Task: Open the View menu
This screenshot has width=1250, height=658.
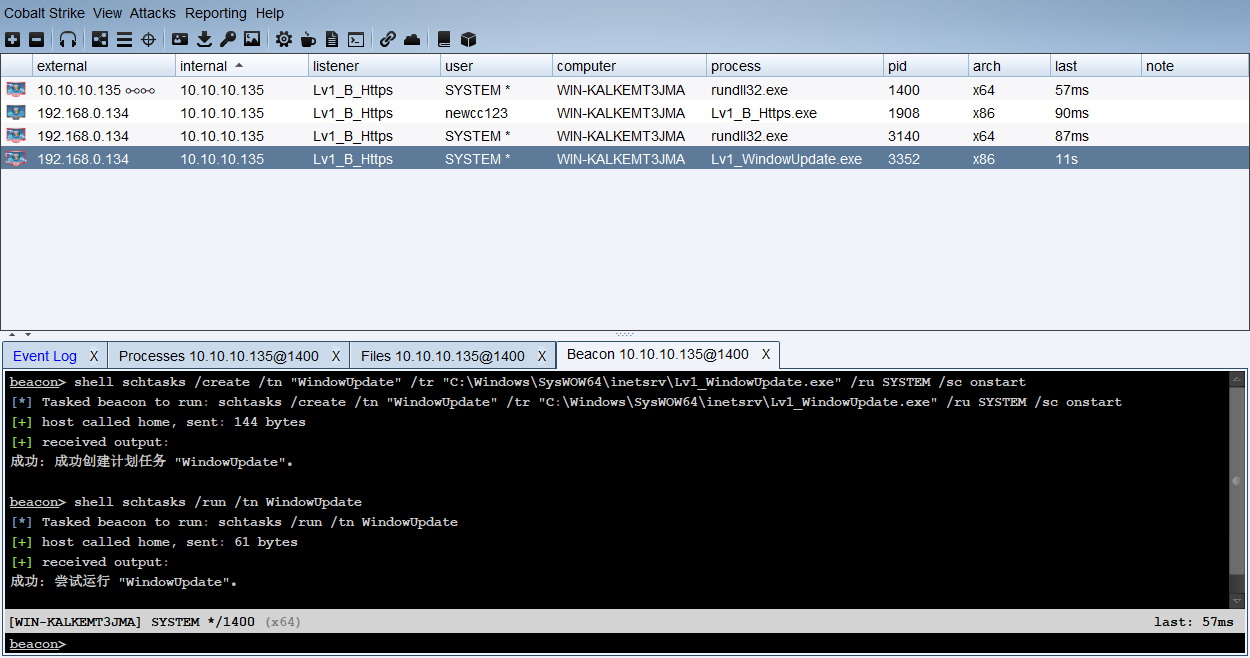Action: click(x=107, y=13)
